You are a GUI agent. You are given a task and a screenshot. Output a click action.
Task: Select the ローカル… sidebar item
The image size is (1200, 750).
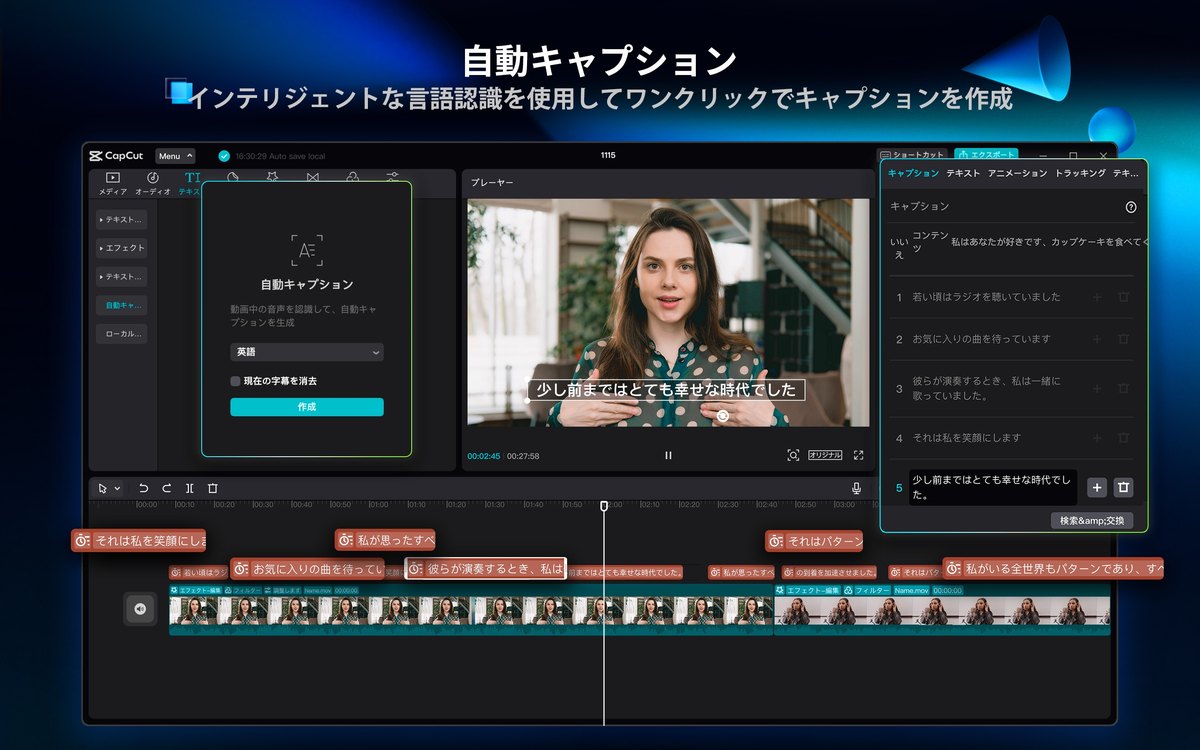(x=122, y=334)
